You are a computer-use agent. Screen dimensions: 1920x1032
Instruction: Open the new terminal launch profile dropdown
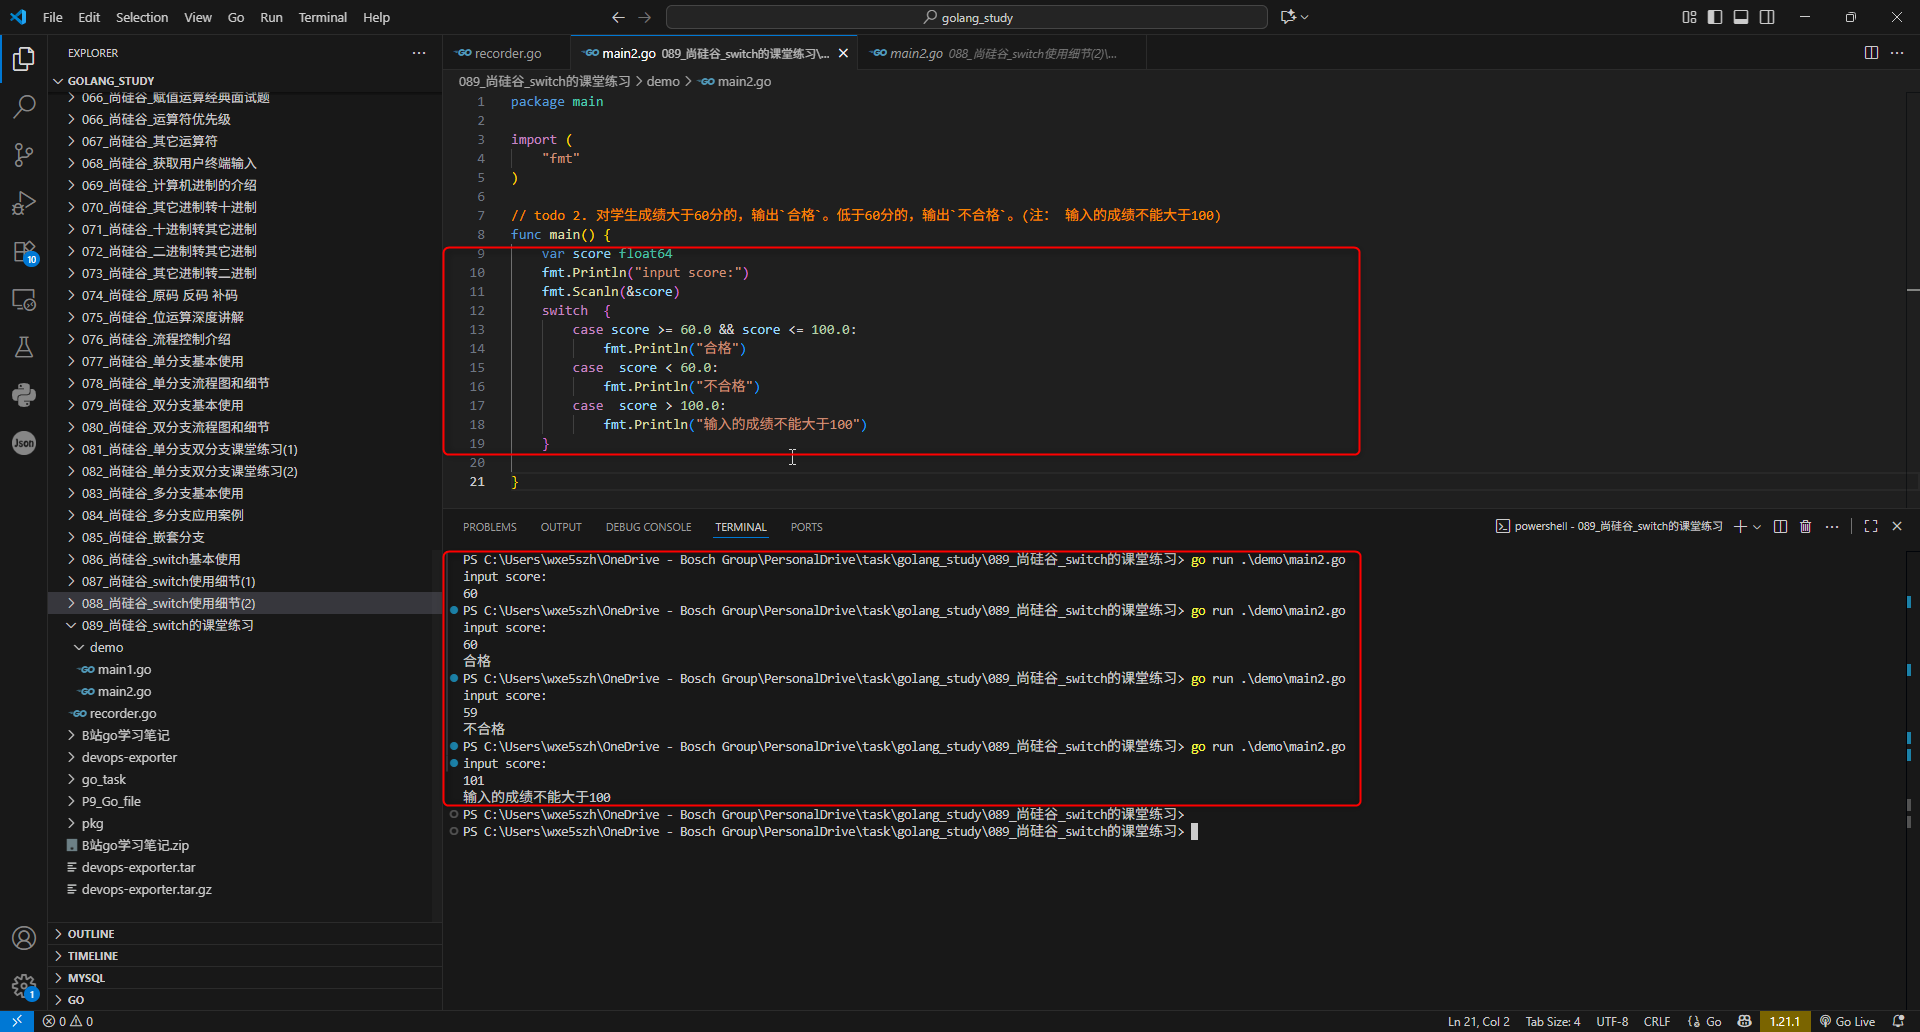[x=1757, y=527]
